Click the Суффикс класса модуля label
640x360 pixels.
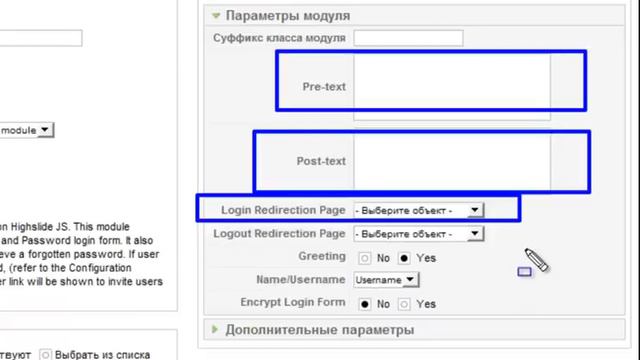[279, 38]
